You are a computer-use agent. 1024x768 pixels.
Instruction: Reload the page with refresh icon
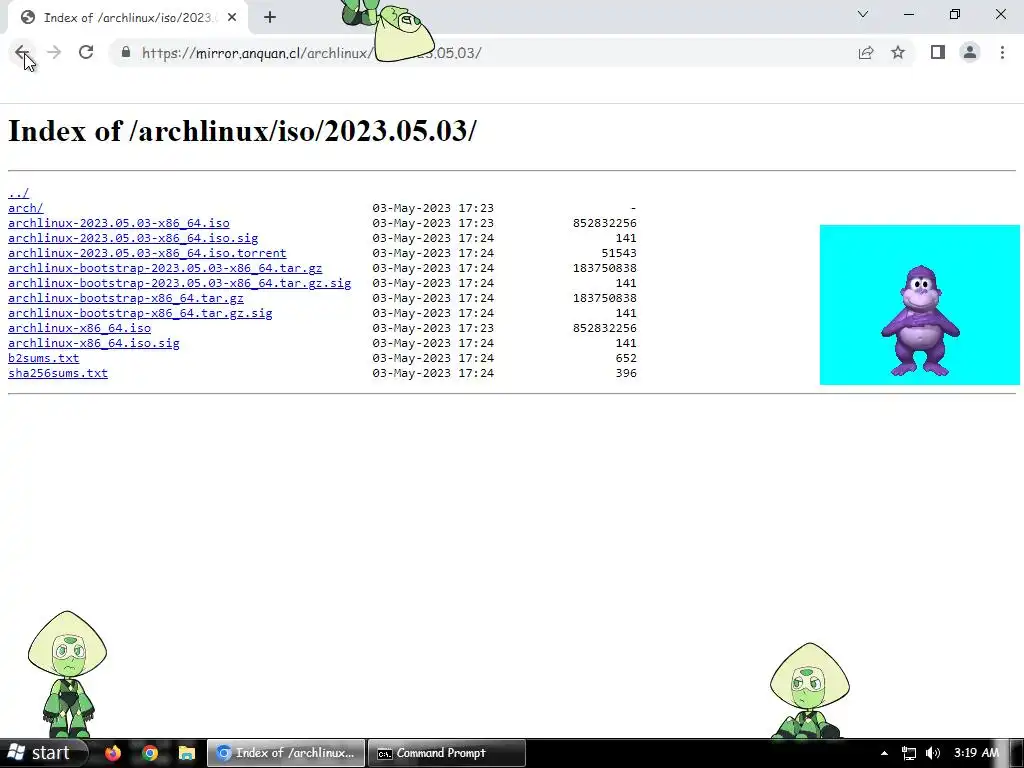pyautogui.click(x=86, y=52)
